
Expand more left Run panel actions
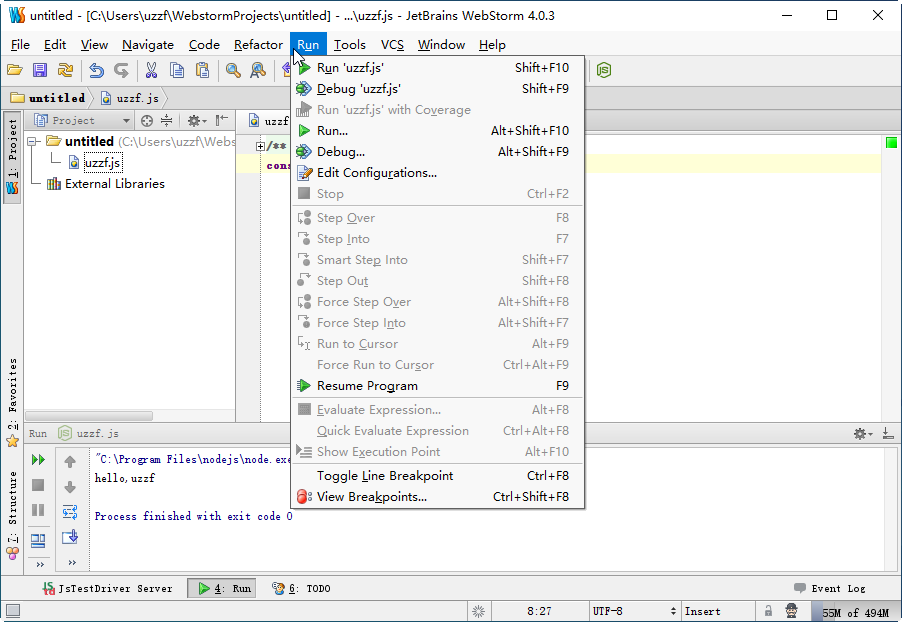(40, 564)
